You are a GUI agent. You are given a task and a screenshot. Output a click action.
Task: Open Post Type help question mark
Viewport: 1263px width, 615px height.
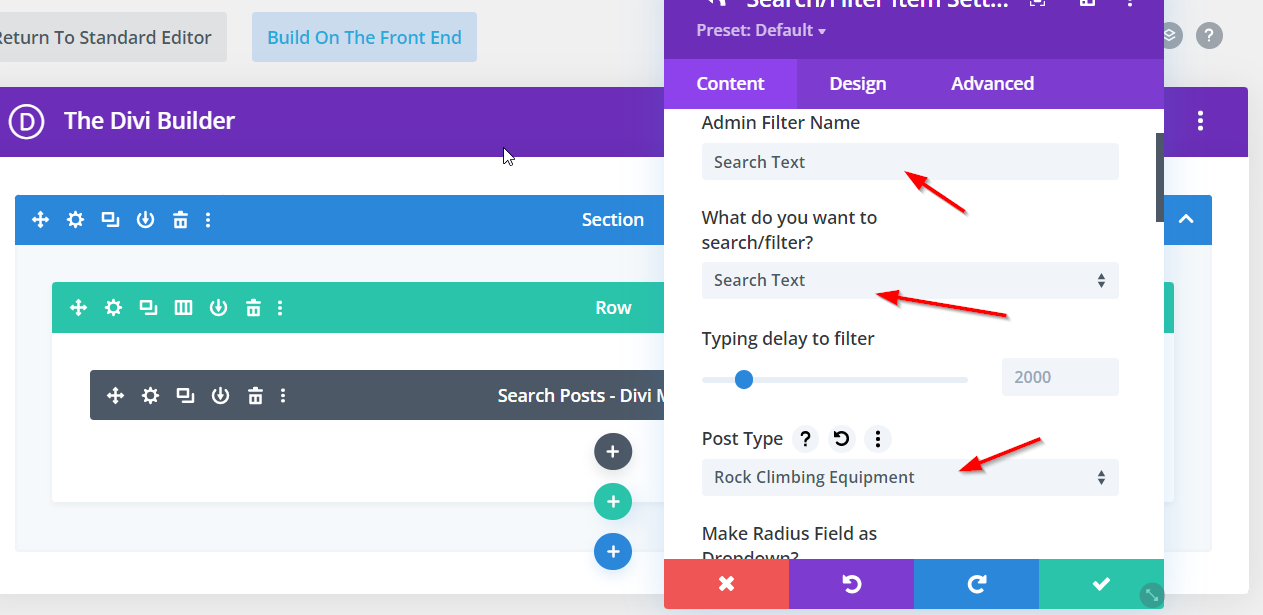click(x=805, y=439)
